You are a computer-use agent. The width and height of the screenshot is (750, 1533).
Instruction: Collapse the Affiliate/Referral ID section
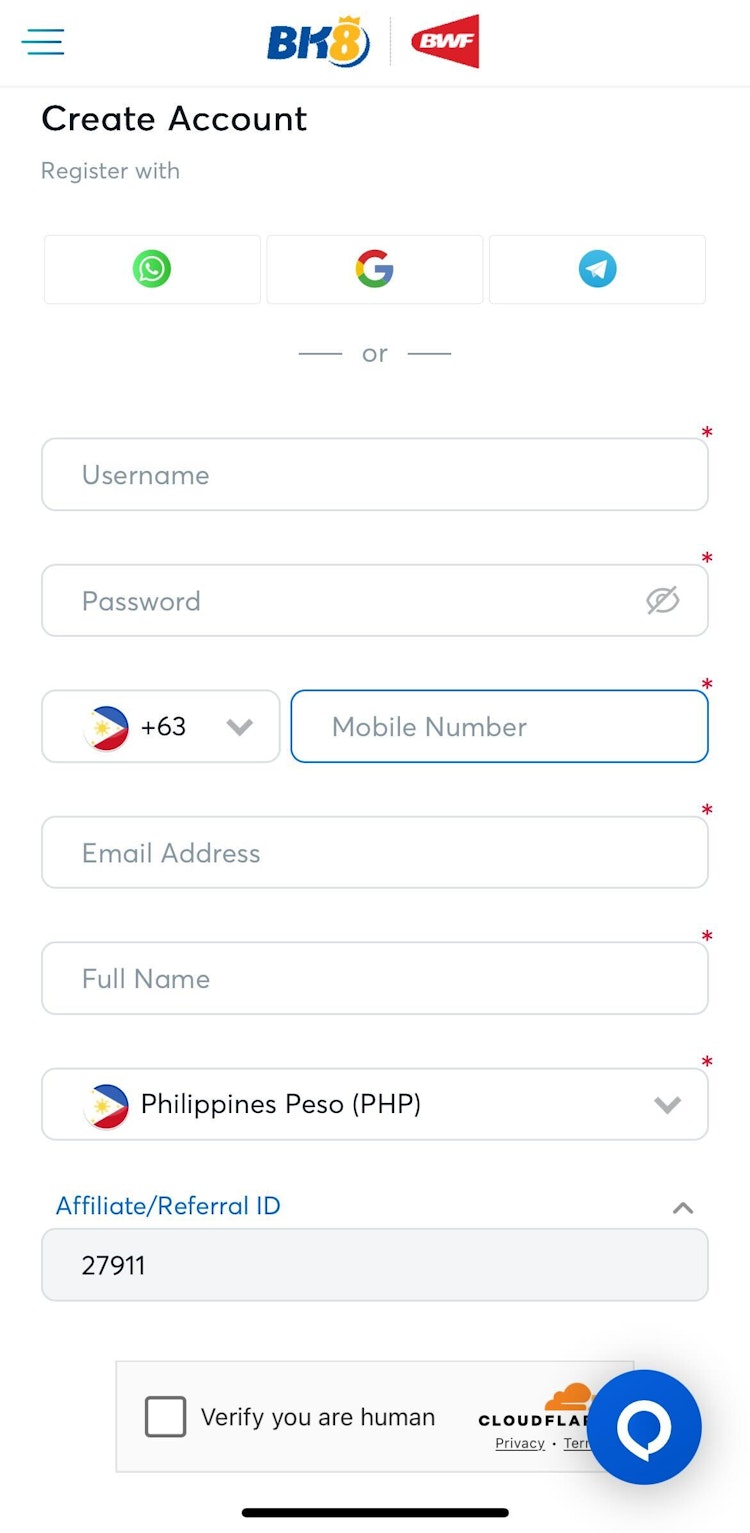point(683,1208)
